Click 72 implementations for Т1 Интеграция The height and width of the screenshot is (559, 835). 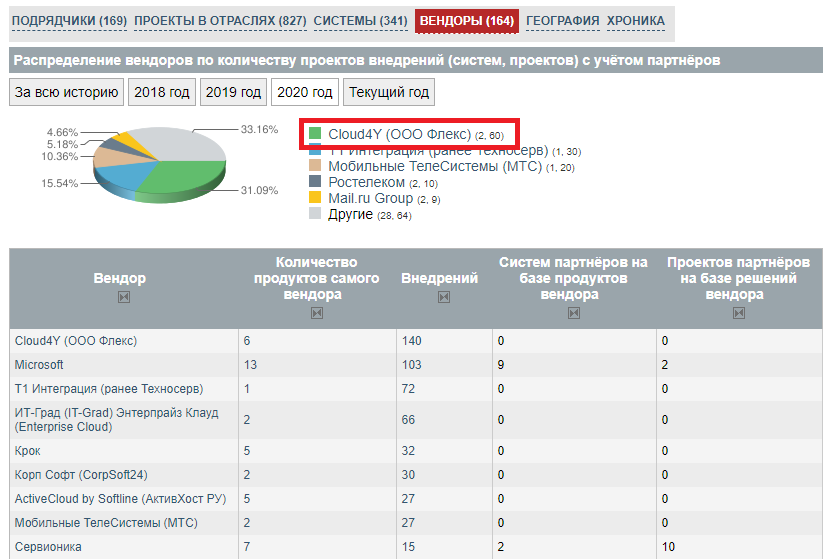408,389
